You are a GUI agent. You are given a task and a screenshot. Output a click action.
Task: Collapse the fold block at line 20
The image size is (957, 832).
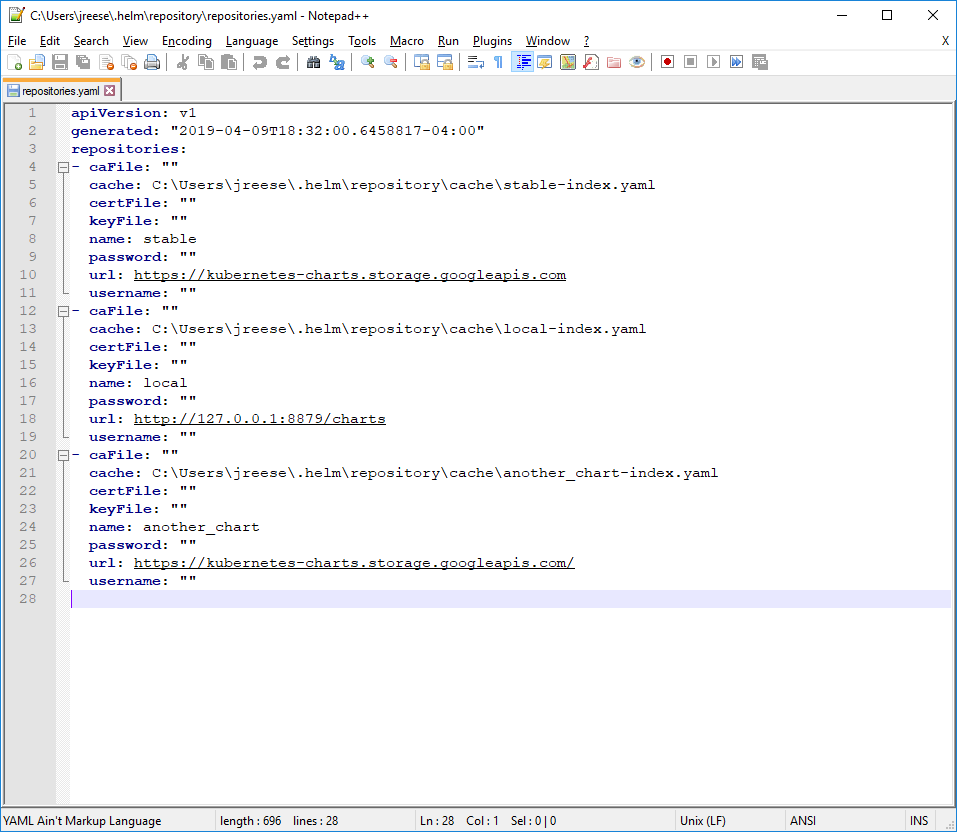pos(63,455)
